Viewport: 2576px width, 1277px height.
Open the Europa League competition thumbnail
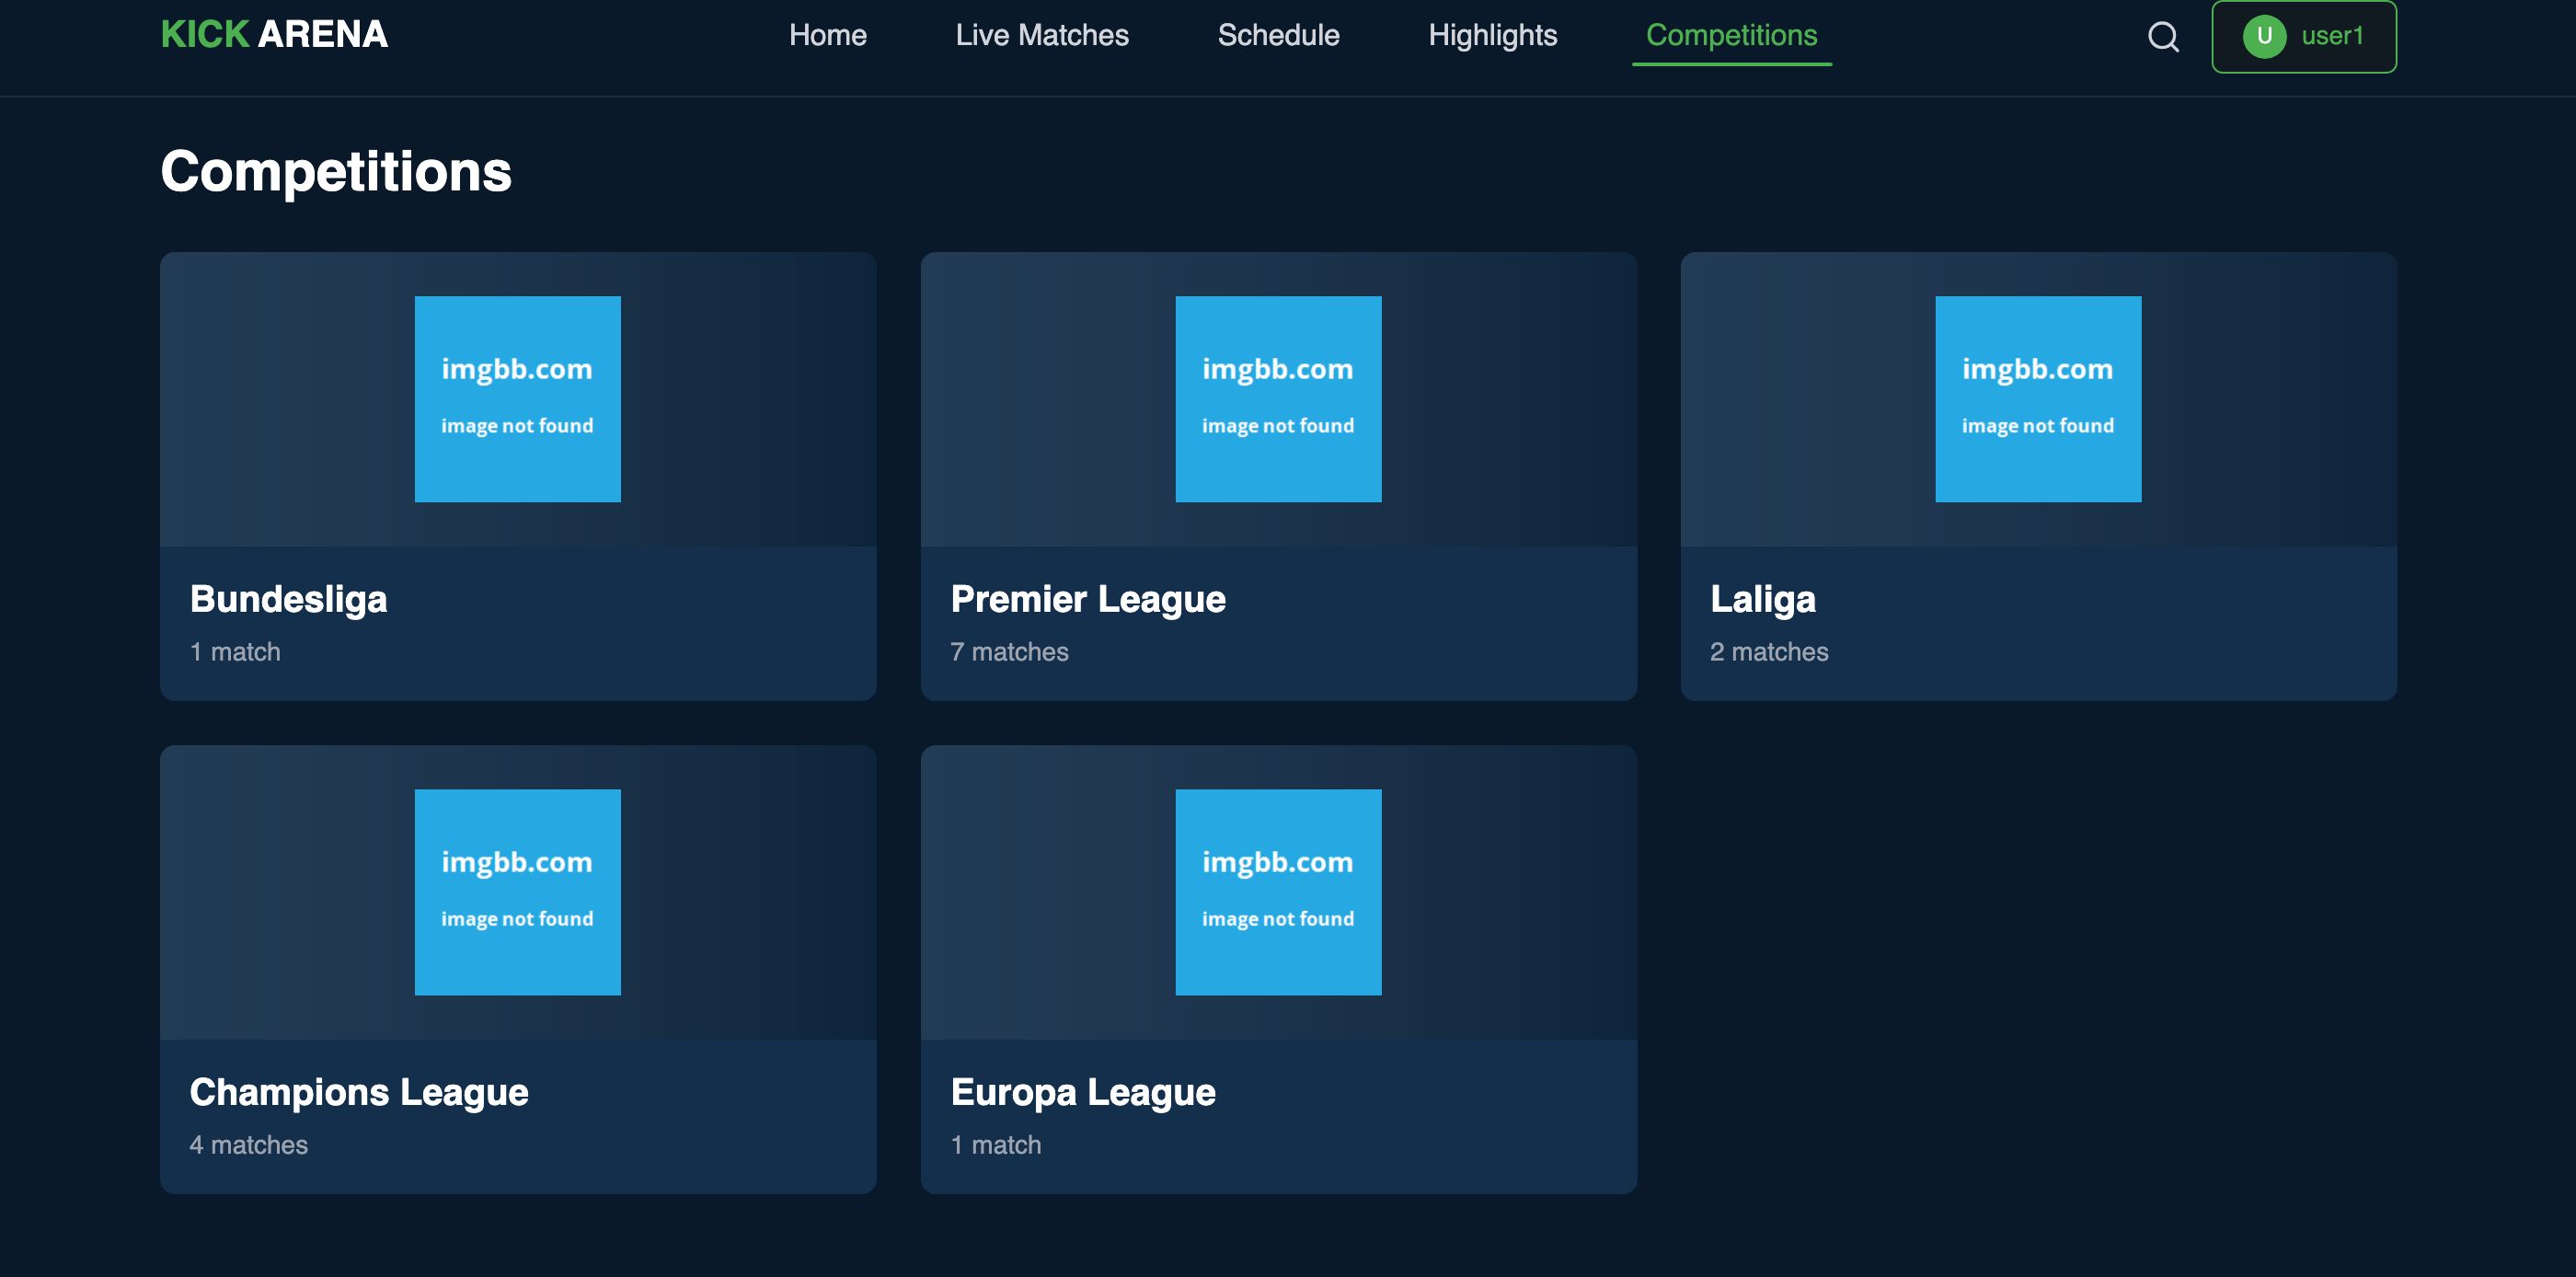pos(1278,892)
